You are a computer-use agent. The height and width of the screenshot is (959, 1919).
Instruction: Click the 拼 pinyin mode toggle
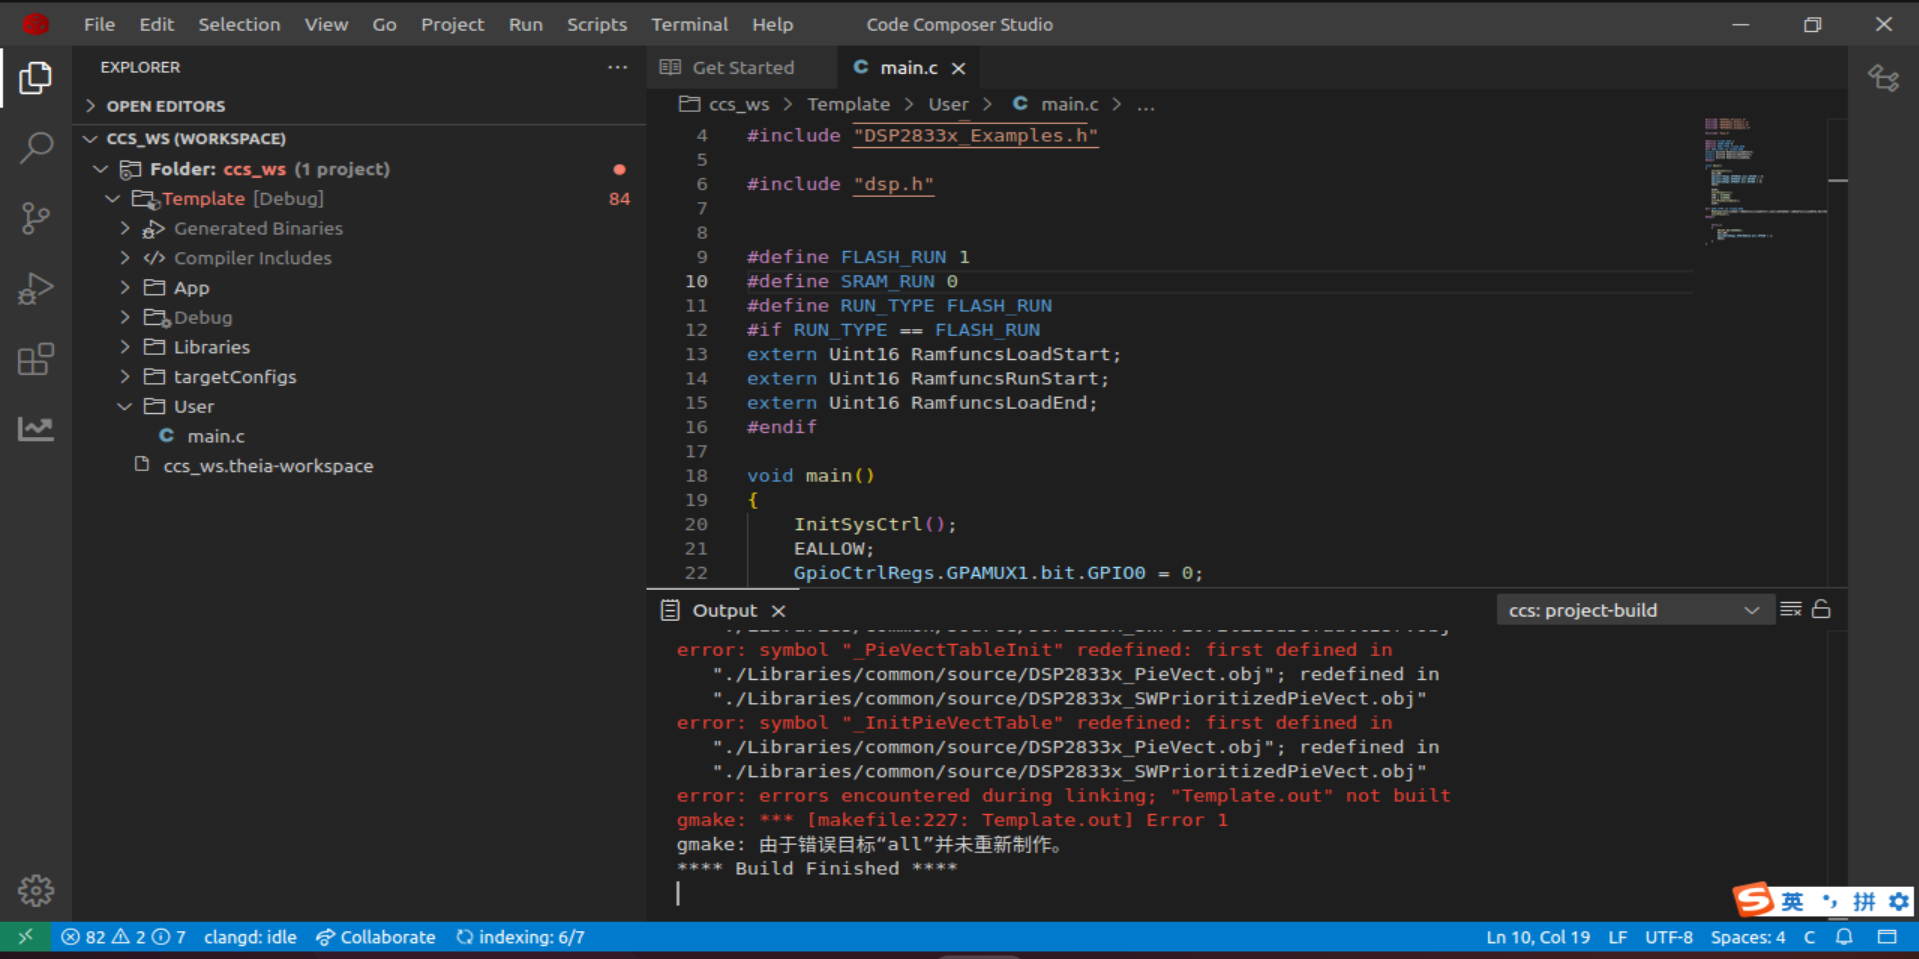[x=1864, y=901]
